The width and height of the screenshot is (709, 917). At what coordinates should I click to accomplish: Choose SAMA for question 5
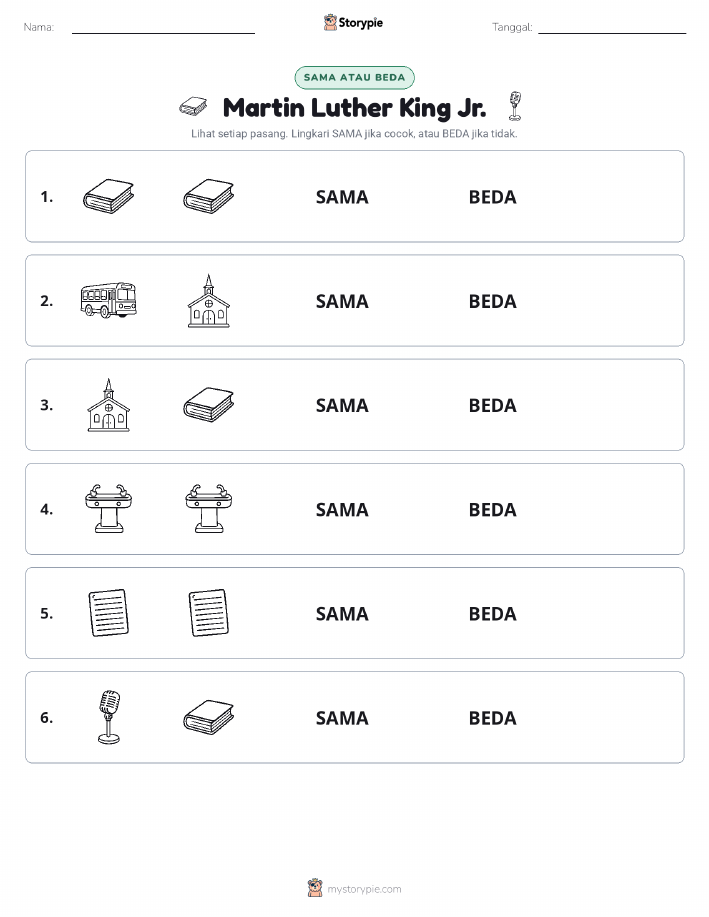pos(342,613)
